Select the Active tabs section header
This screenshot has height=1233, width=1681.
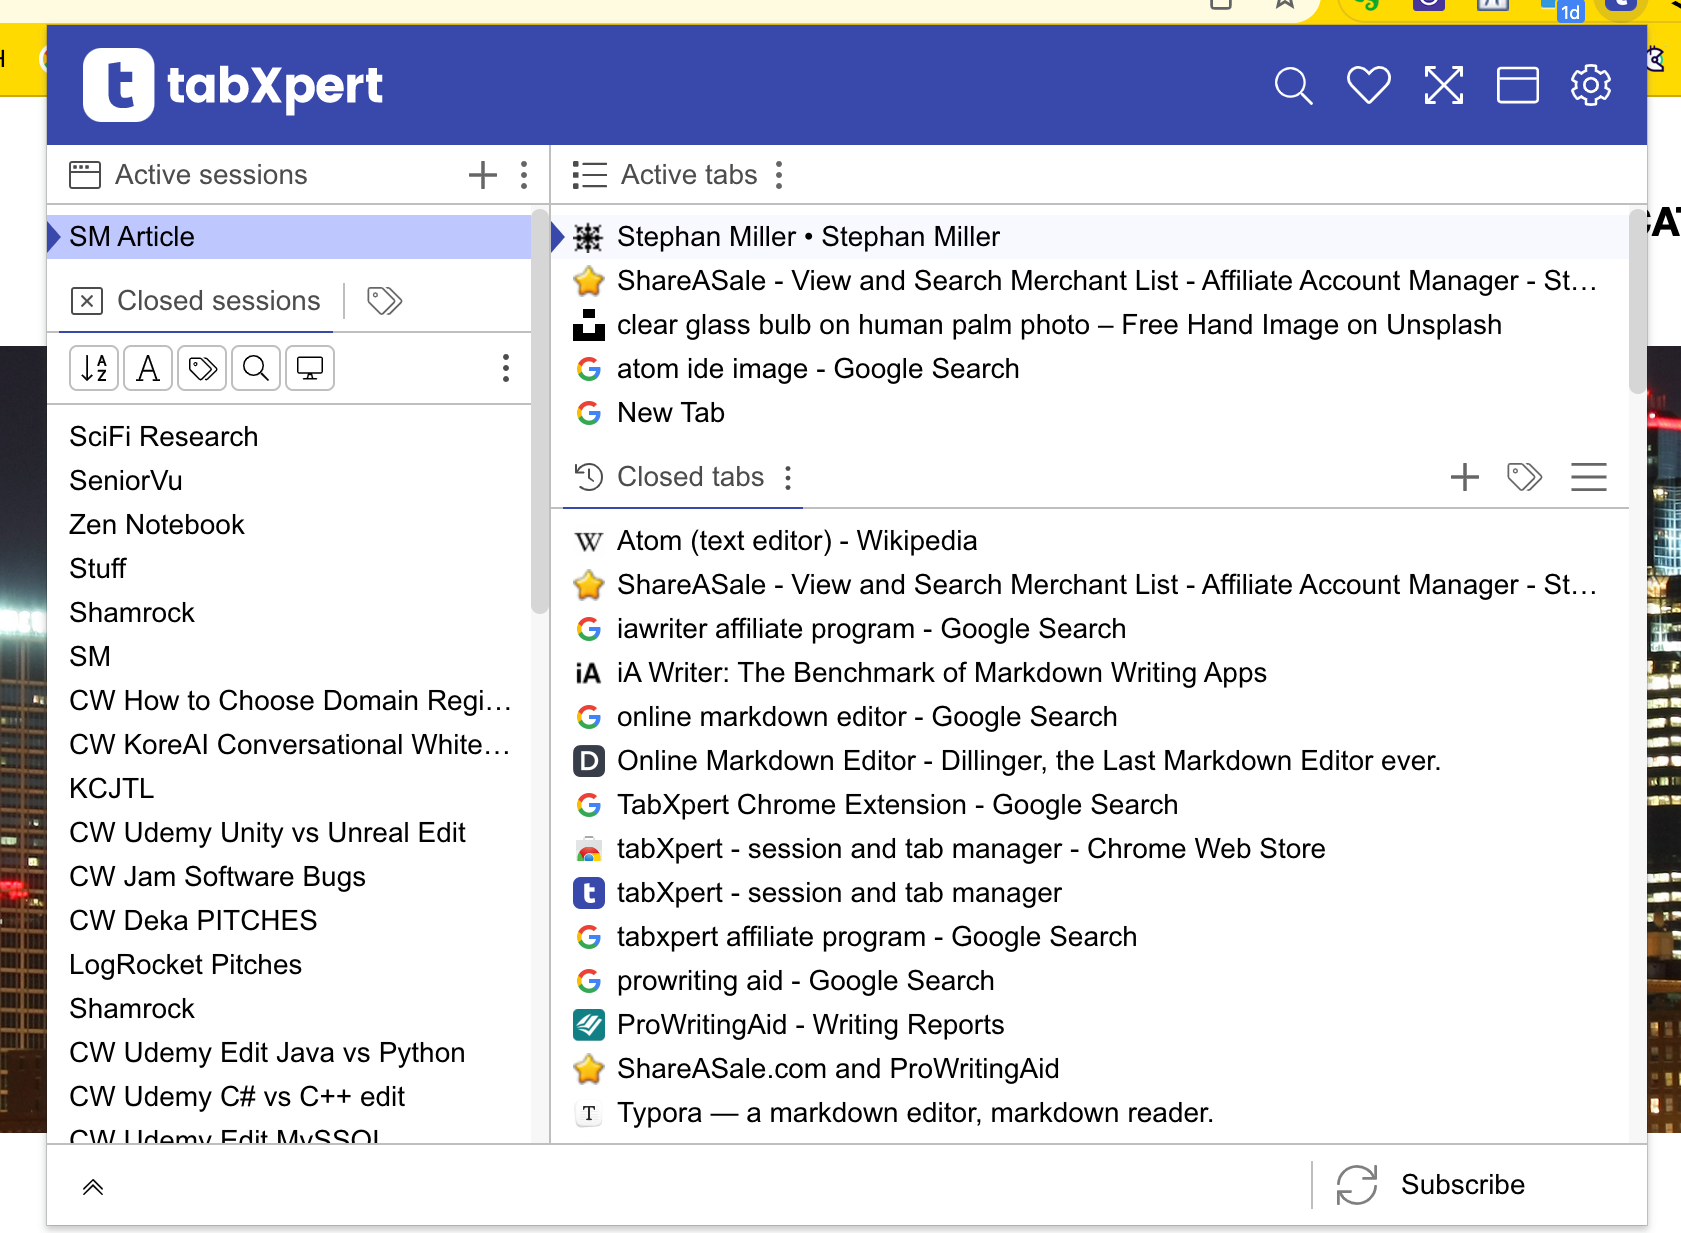[x=688, y=174]
